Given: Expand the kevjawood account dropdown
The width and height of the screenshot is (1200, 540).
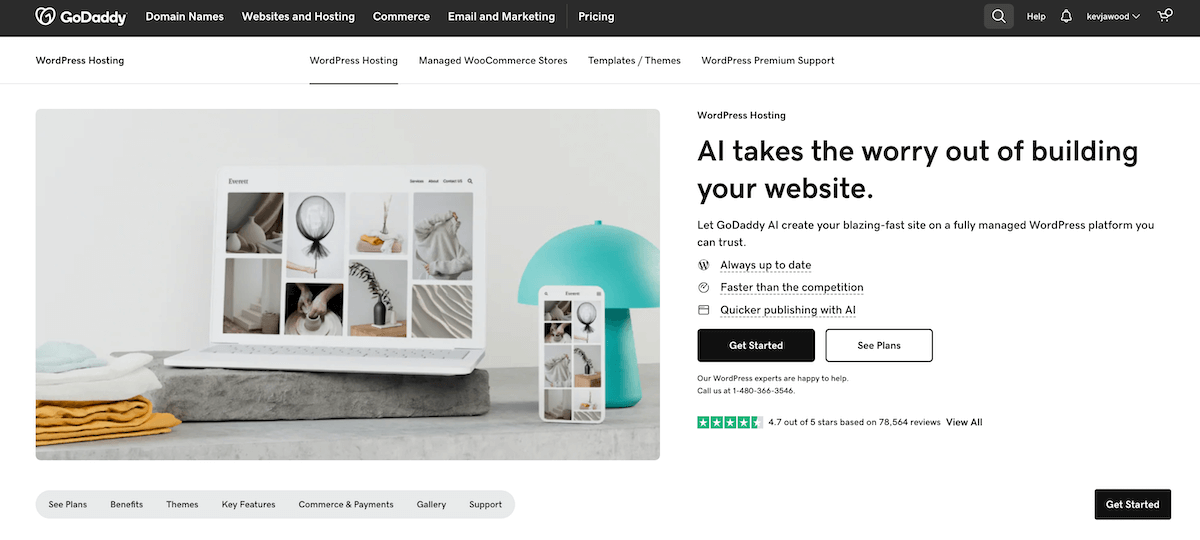Looking at the screenshot, I should 1113,17.
